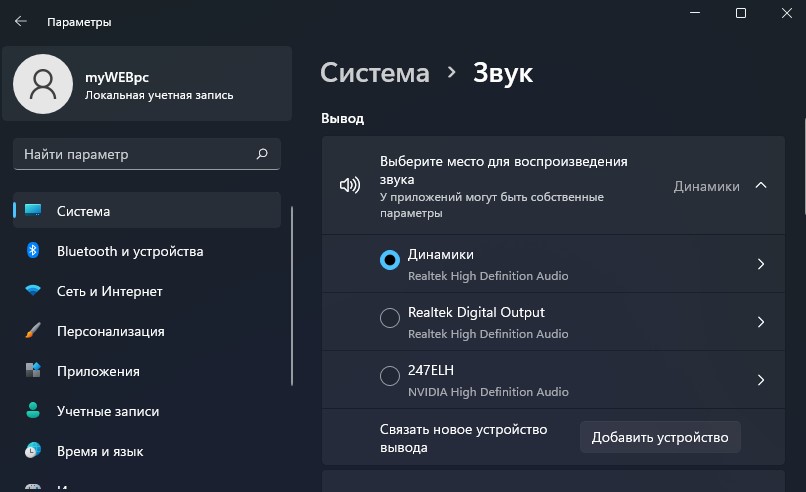Click Система breadcrumb link
This screenshot has width=806, height=492.
pyautogui.click(x=375, y=72)
